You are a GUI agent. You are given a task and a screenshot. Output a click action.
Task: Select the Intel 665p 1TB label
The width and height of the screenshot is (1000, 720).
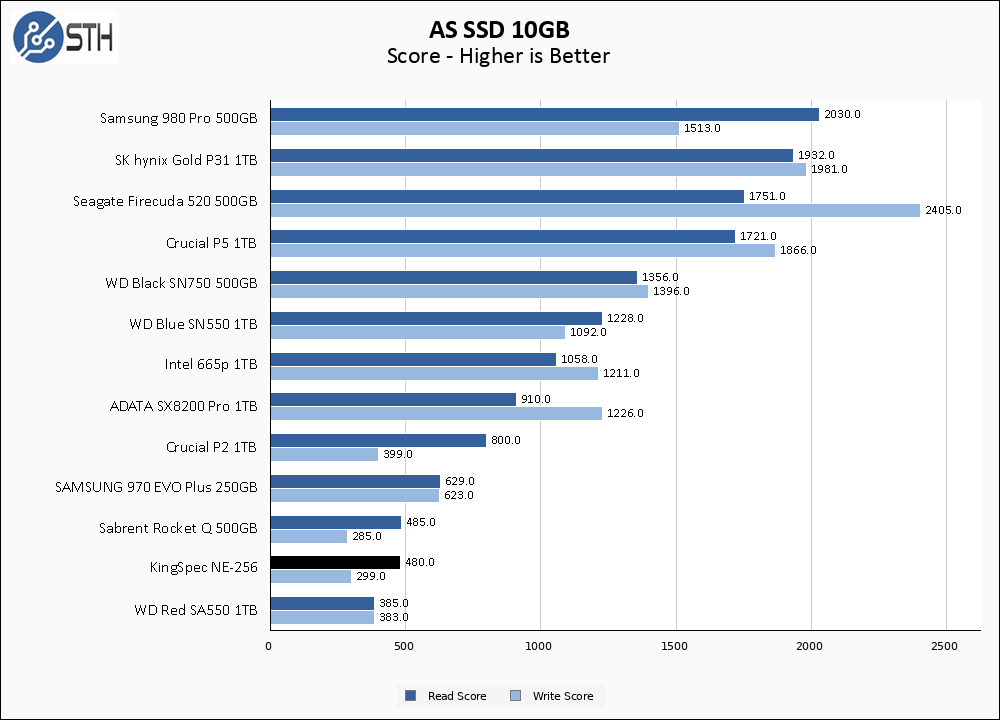211,364
